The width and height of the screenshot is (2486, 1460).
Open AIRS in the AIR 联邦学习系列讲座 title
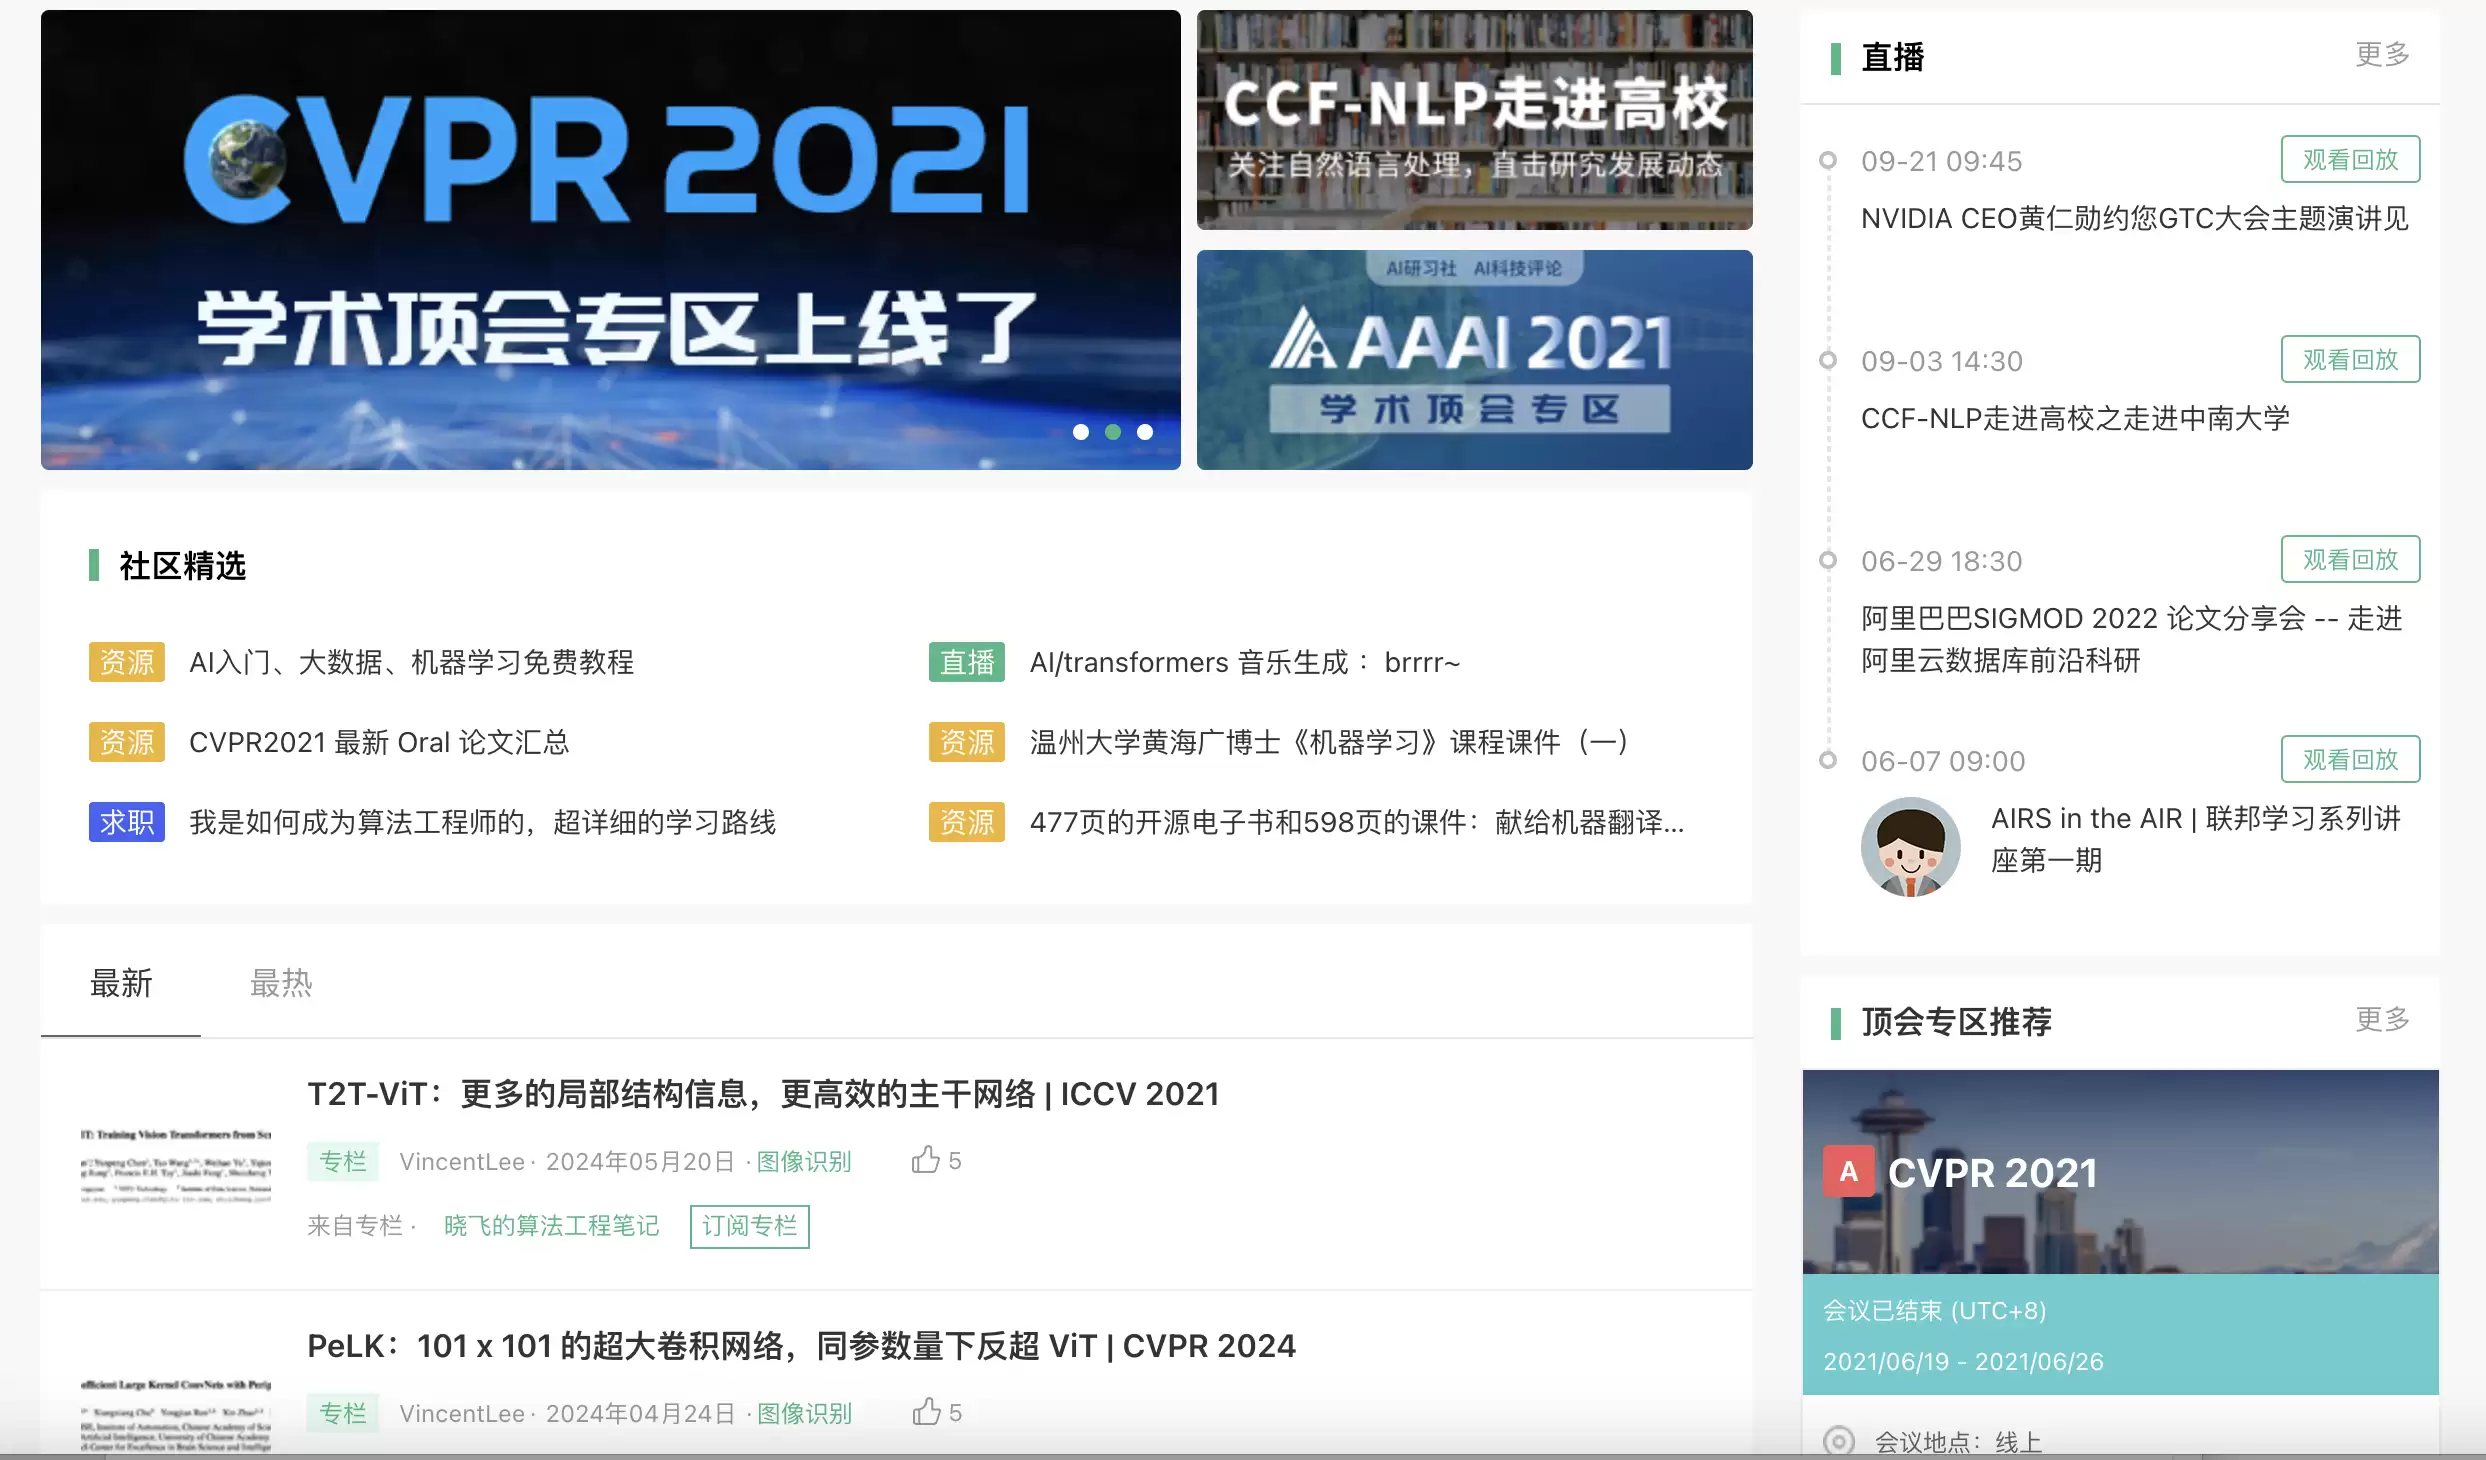(2196, 839)
